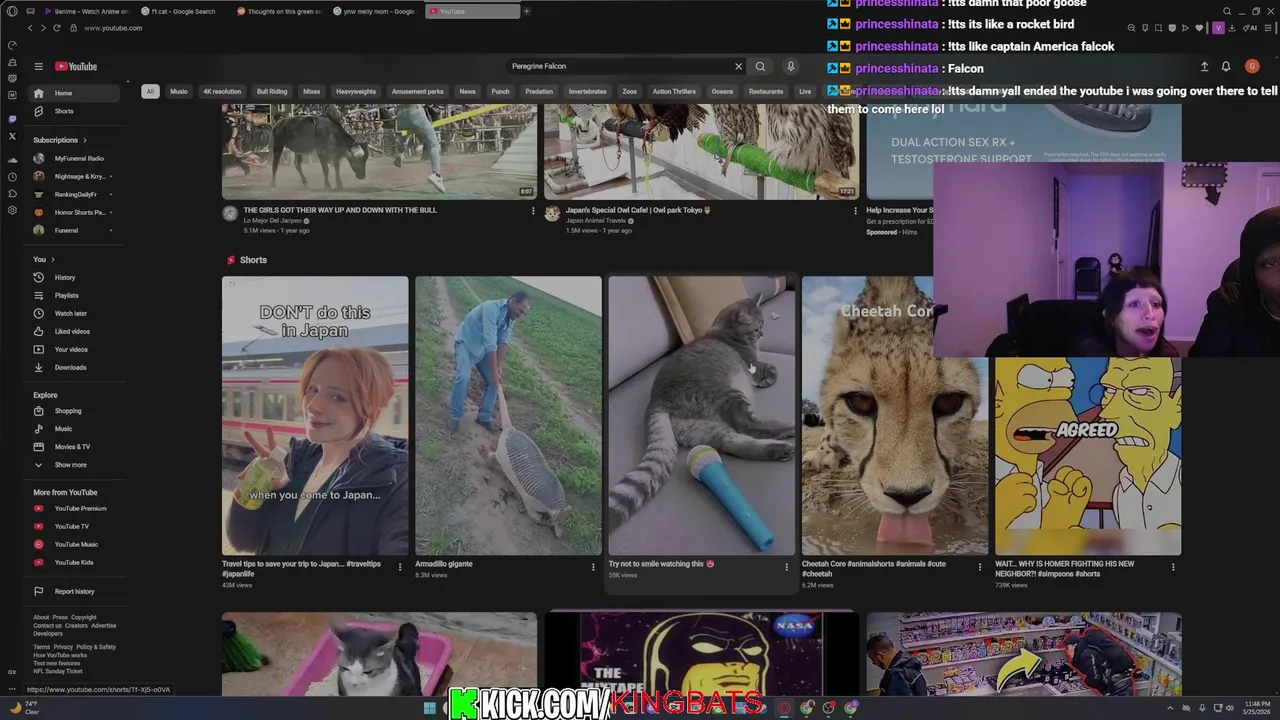Select the Action Thrillers filter chip
Screen dimensions: 1280x720
674,91
